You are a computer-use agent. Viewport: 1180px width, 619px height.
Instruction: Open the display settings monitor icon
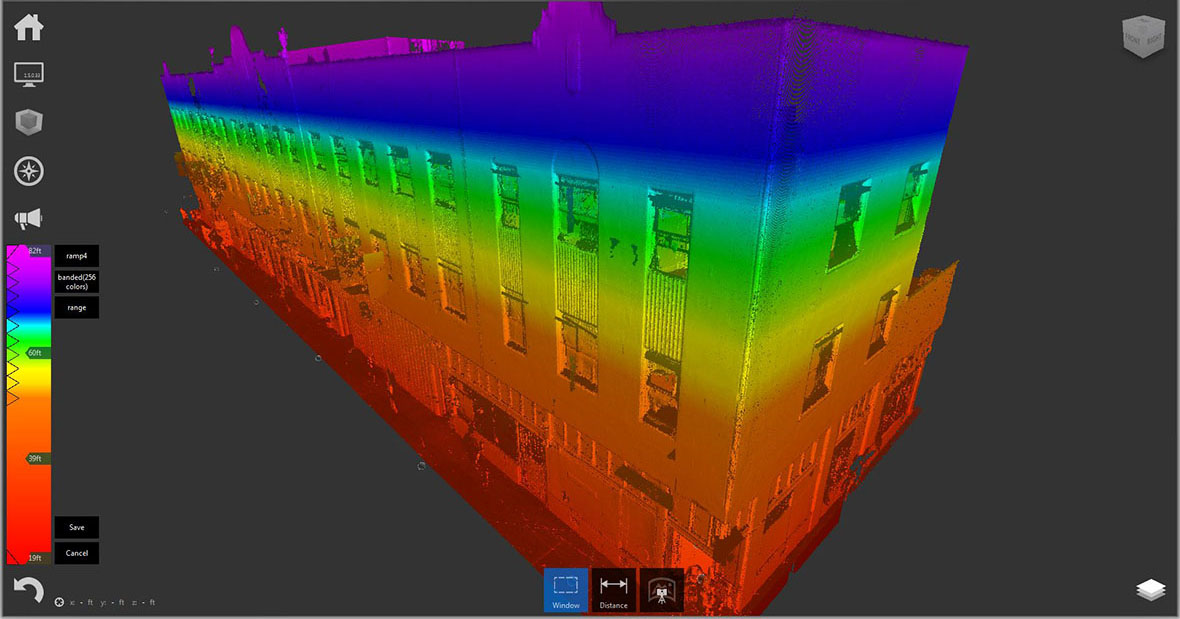click(x=28, y=75)
